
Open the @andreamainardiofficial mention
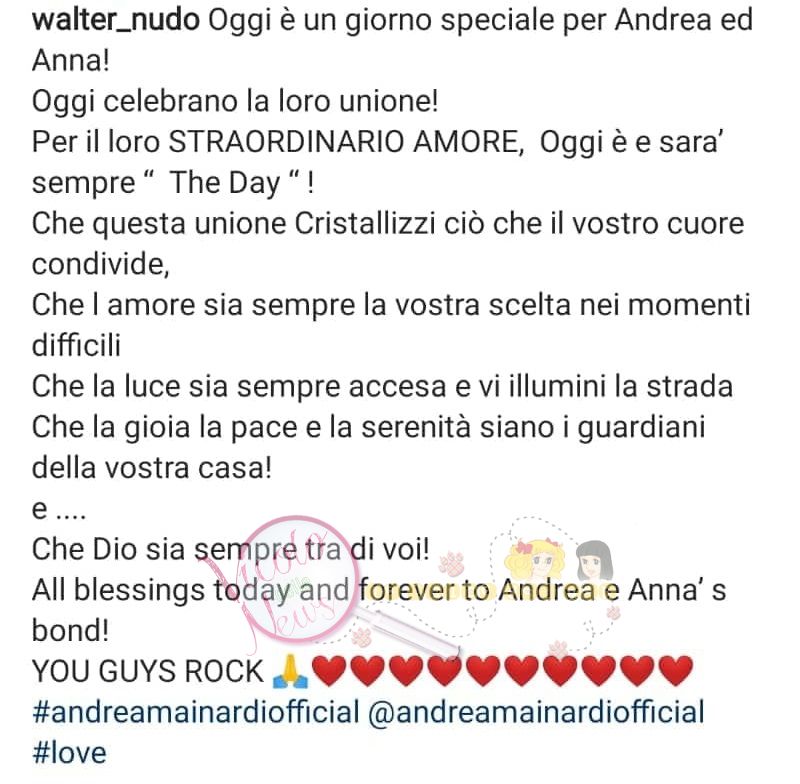pos(536,712)
